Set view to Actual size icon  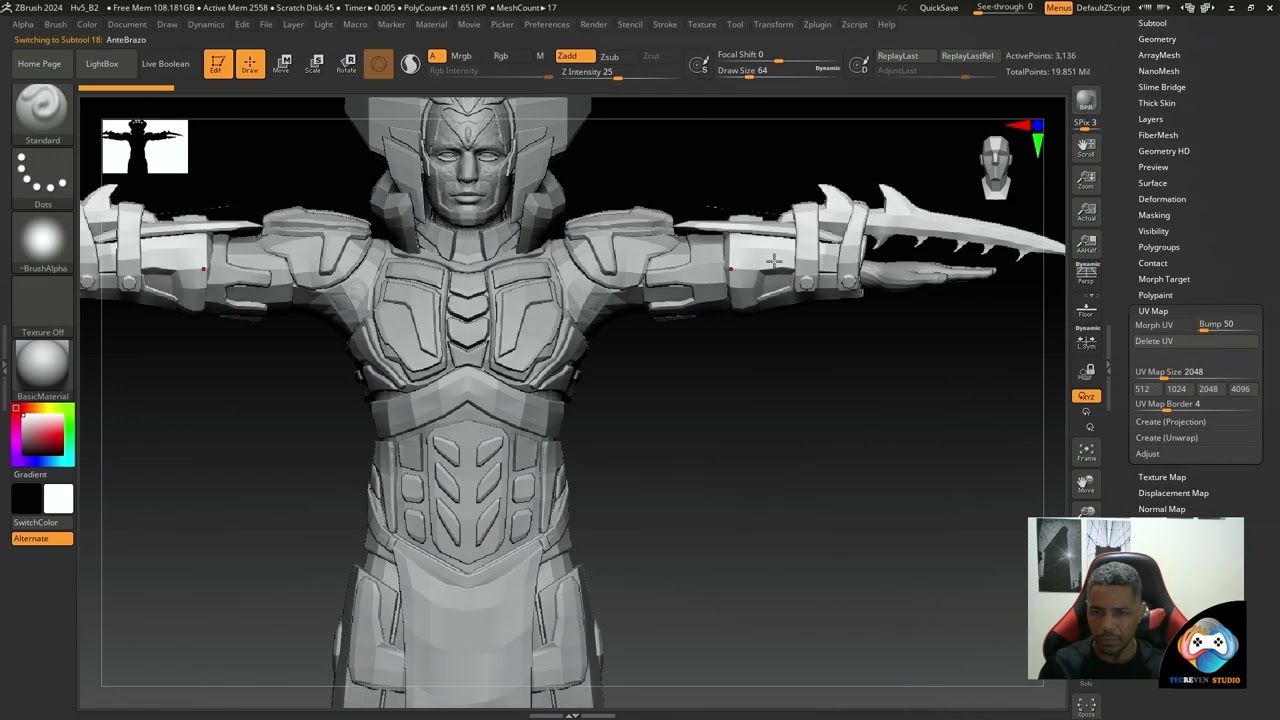pyautogui.click(x=1086, y=212)
